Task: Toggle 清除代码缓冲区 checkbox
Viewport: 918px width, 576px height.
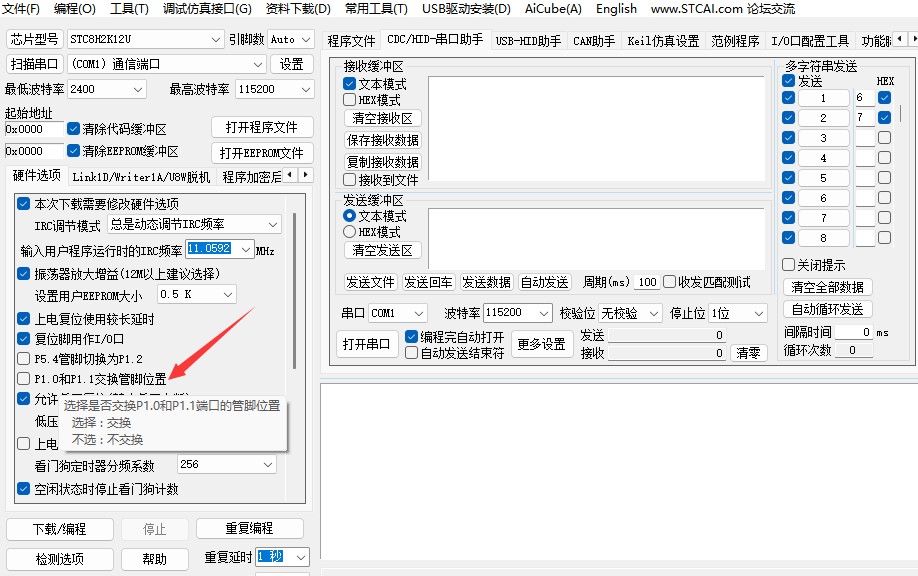Action: pos(73,129)
